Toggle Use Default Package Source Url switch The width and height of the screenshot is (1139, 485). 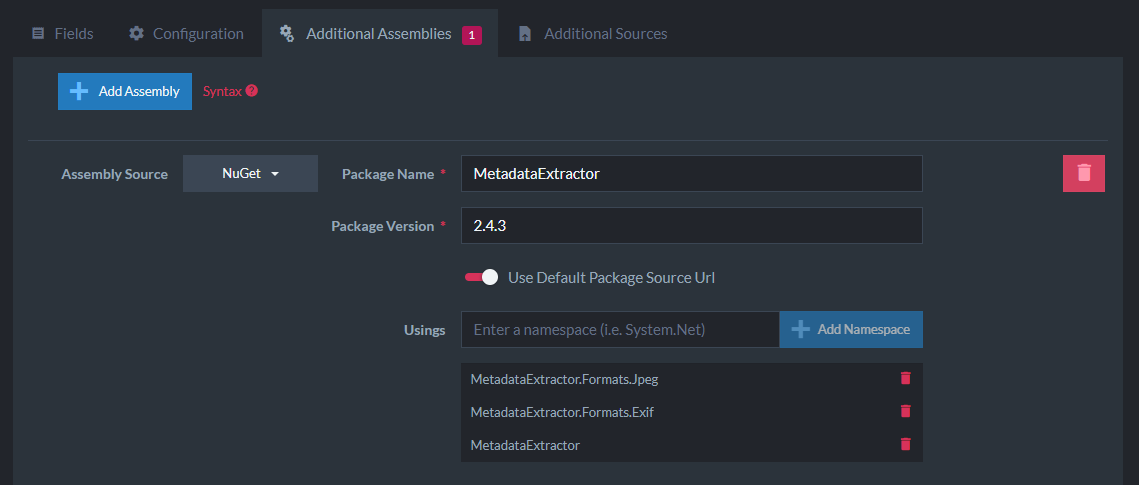[481, 277]
